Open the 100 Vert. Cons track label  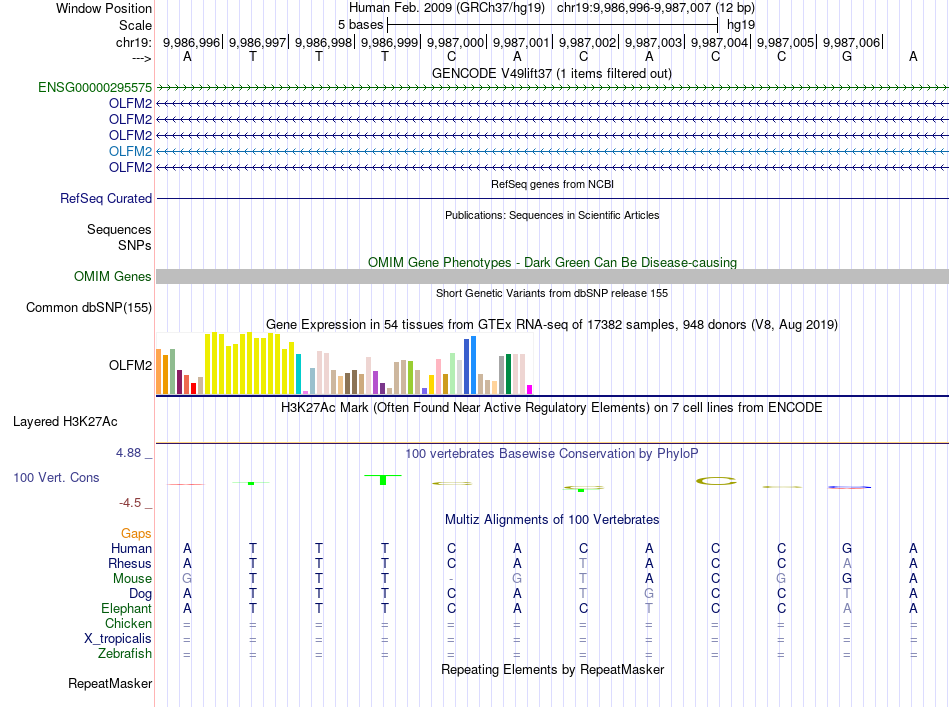click(56, 477)
